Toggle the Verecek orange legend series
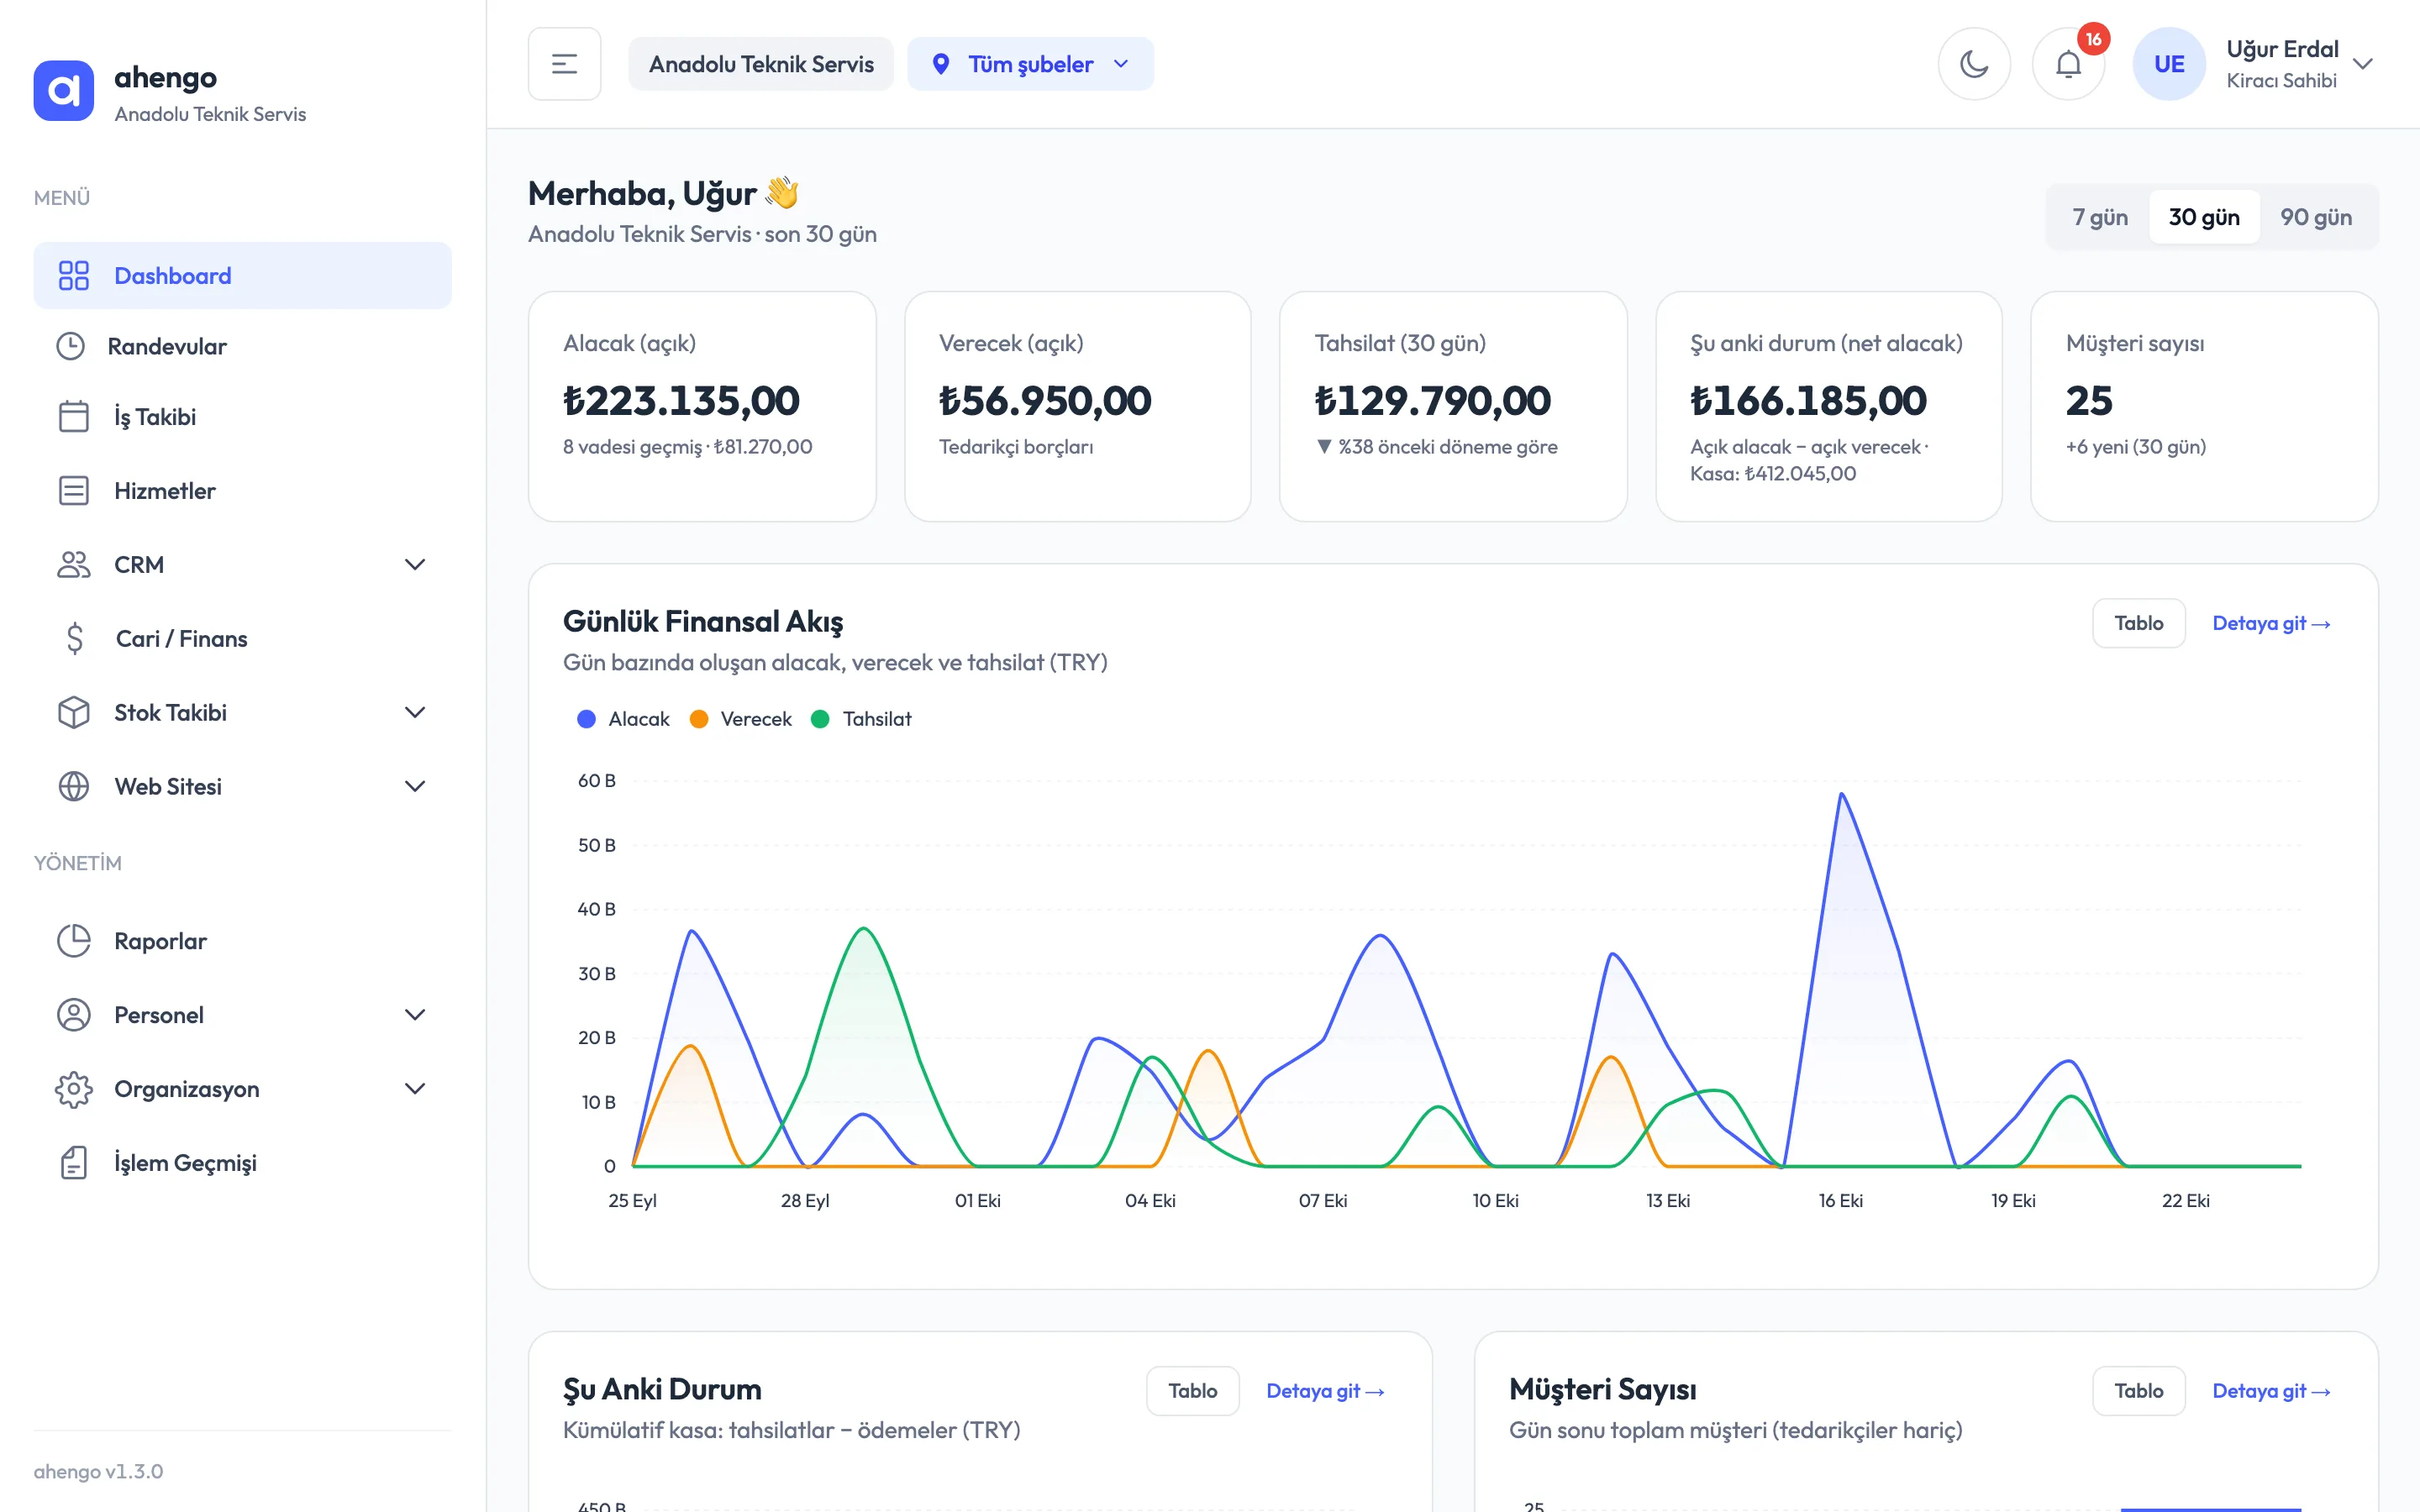This screenshot has height=1512, width=2420. pos(740,719)
